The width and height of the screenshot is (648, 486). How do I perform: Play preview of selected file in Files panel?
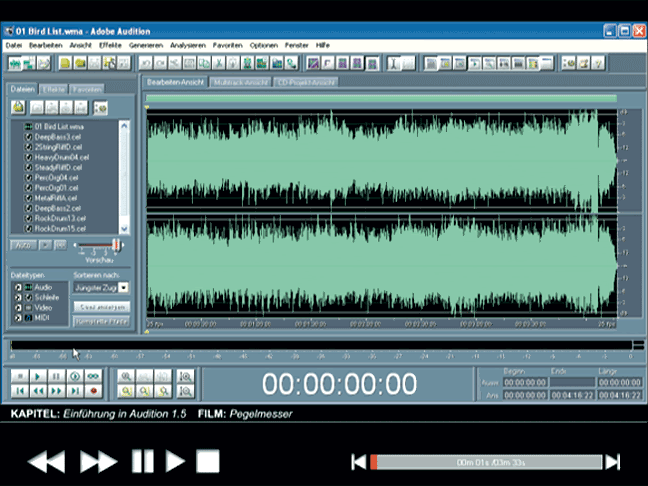45,245
